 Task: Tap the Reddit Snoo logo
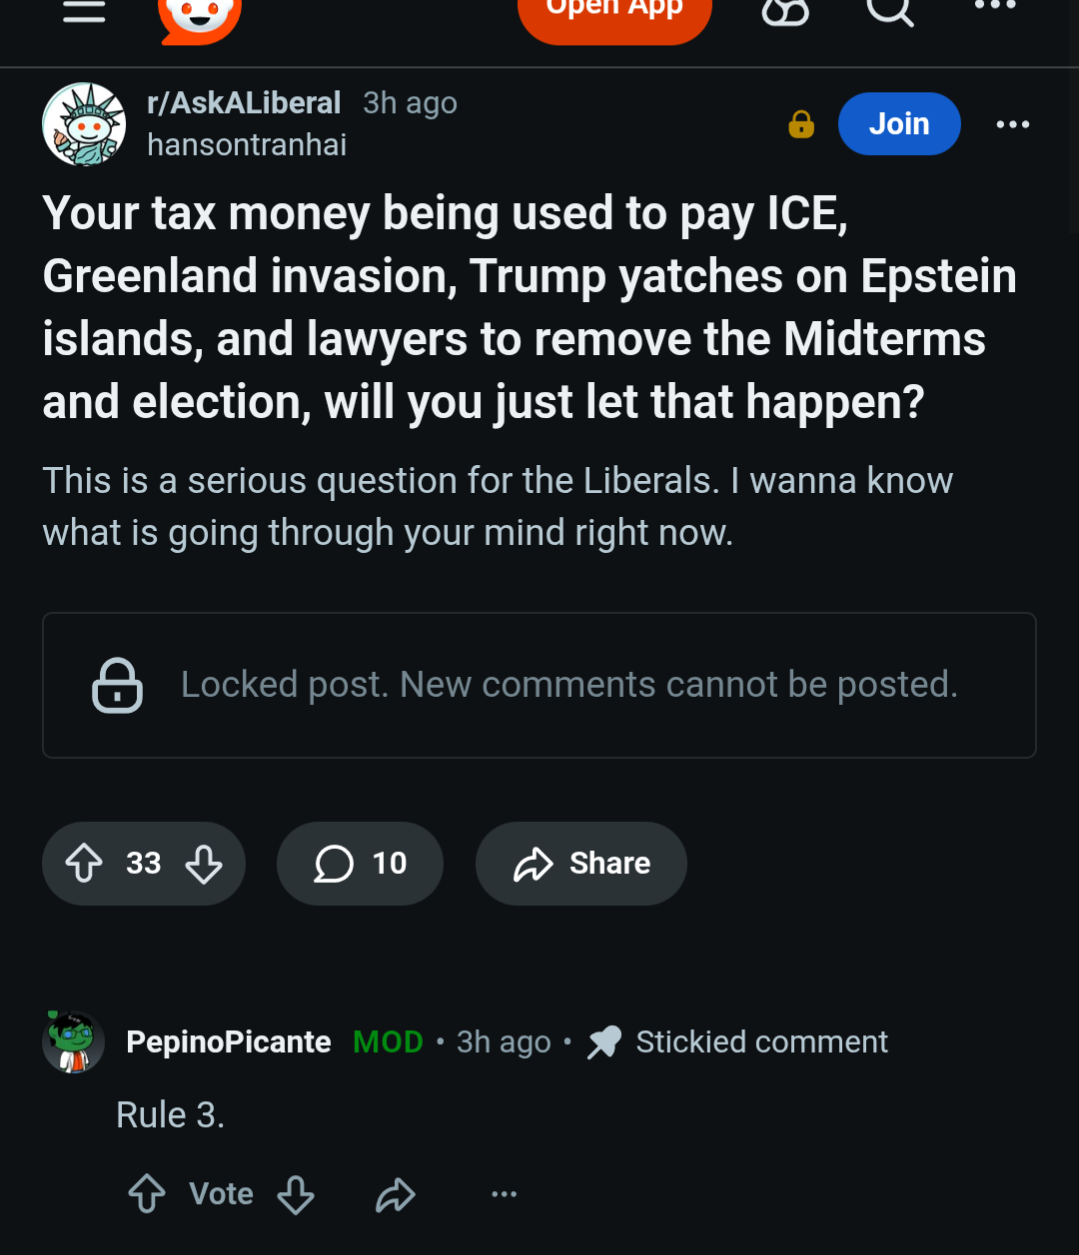pyautogui.click(x=200, y=17)
